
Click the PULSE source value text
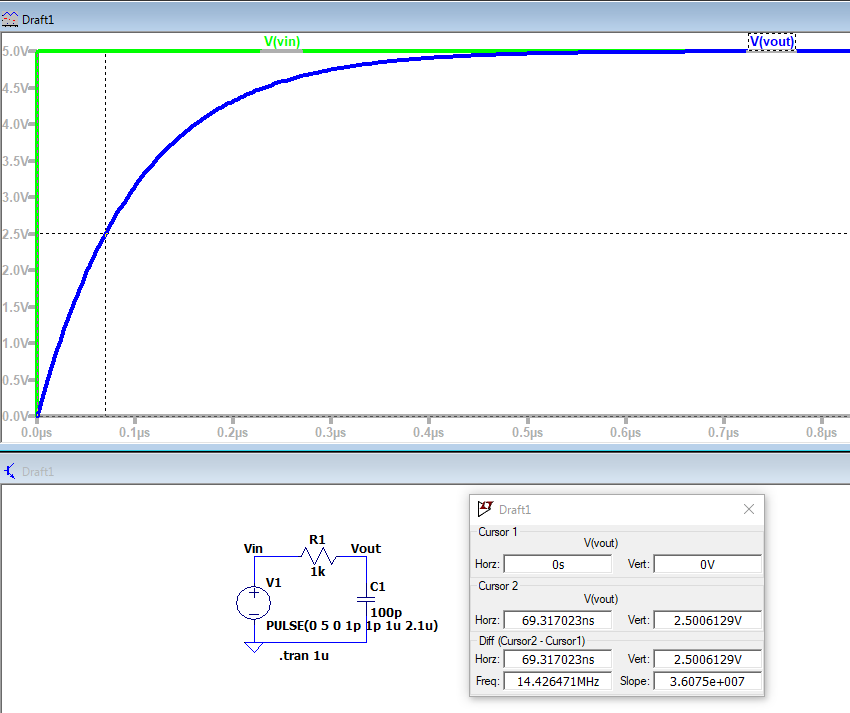(x=351, y=626)
